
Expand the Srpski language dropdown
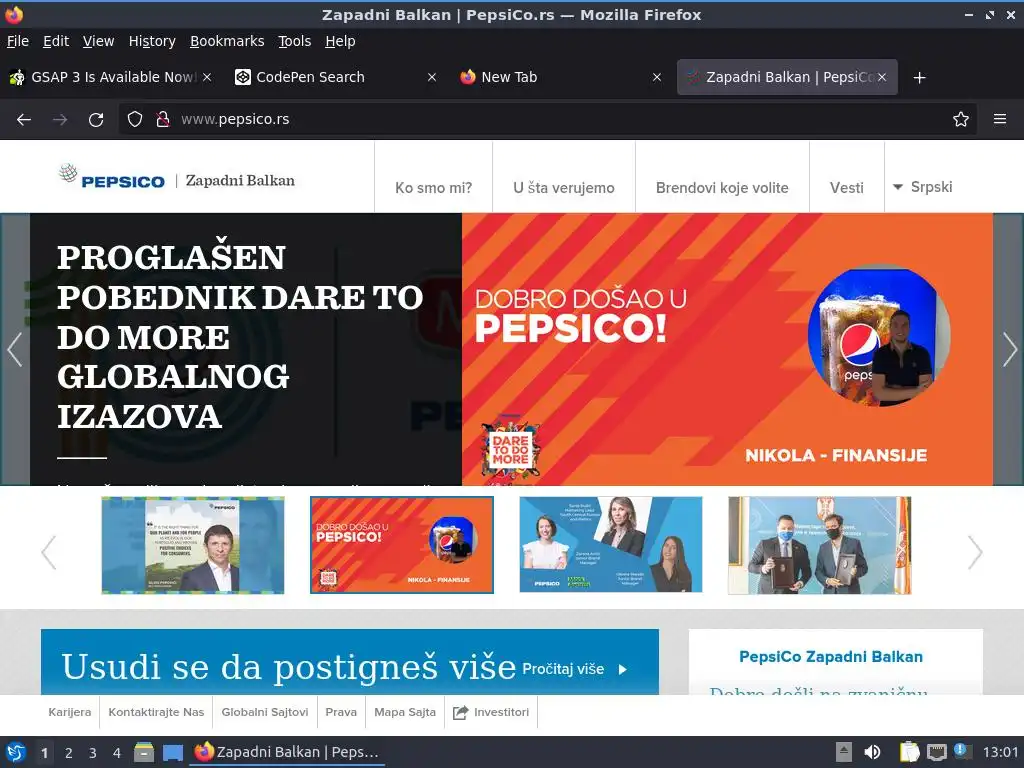pyautogui.click(x=922, y=187)
